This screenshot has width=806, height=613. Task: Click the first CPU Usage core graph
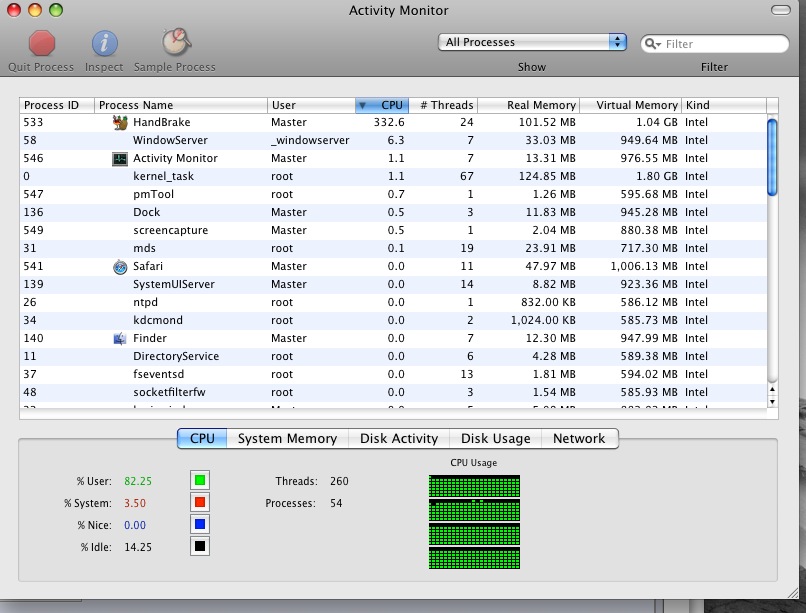tap(474, 486)
